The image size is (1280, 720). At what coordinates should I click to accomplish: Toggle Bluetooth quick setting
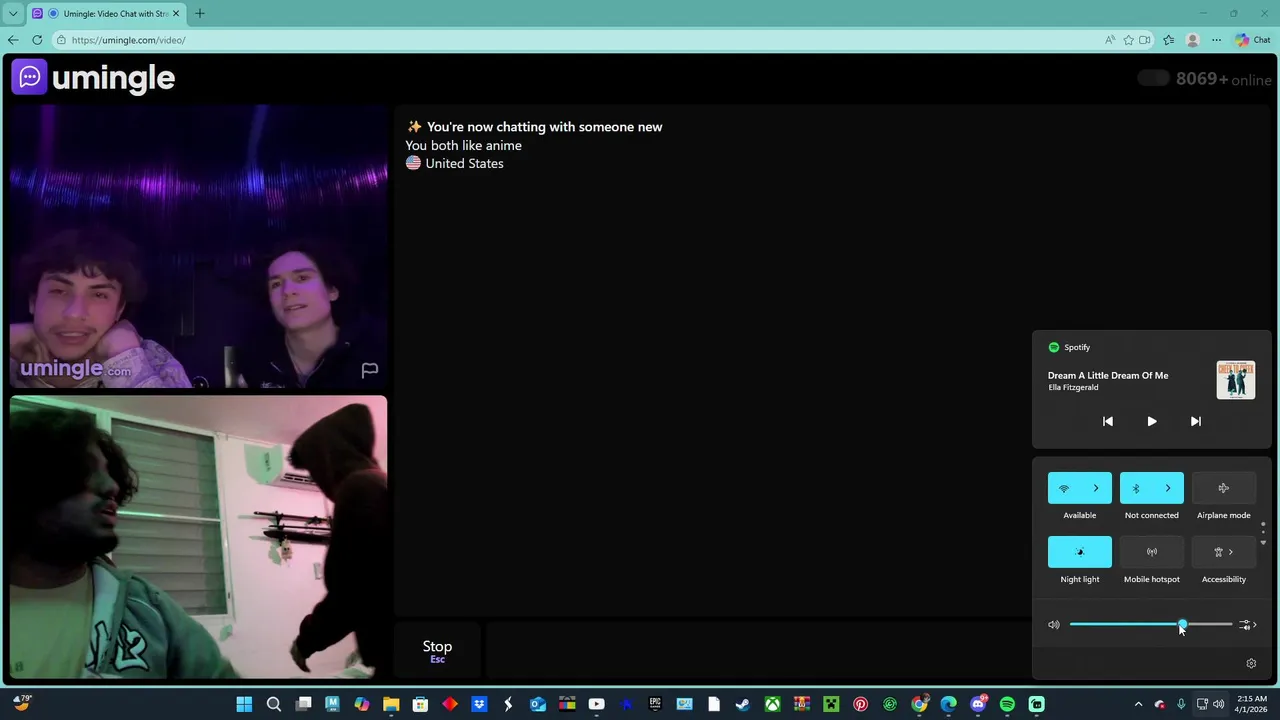tap(1136, 488)
